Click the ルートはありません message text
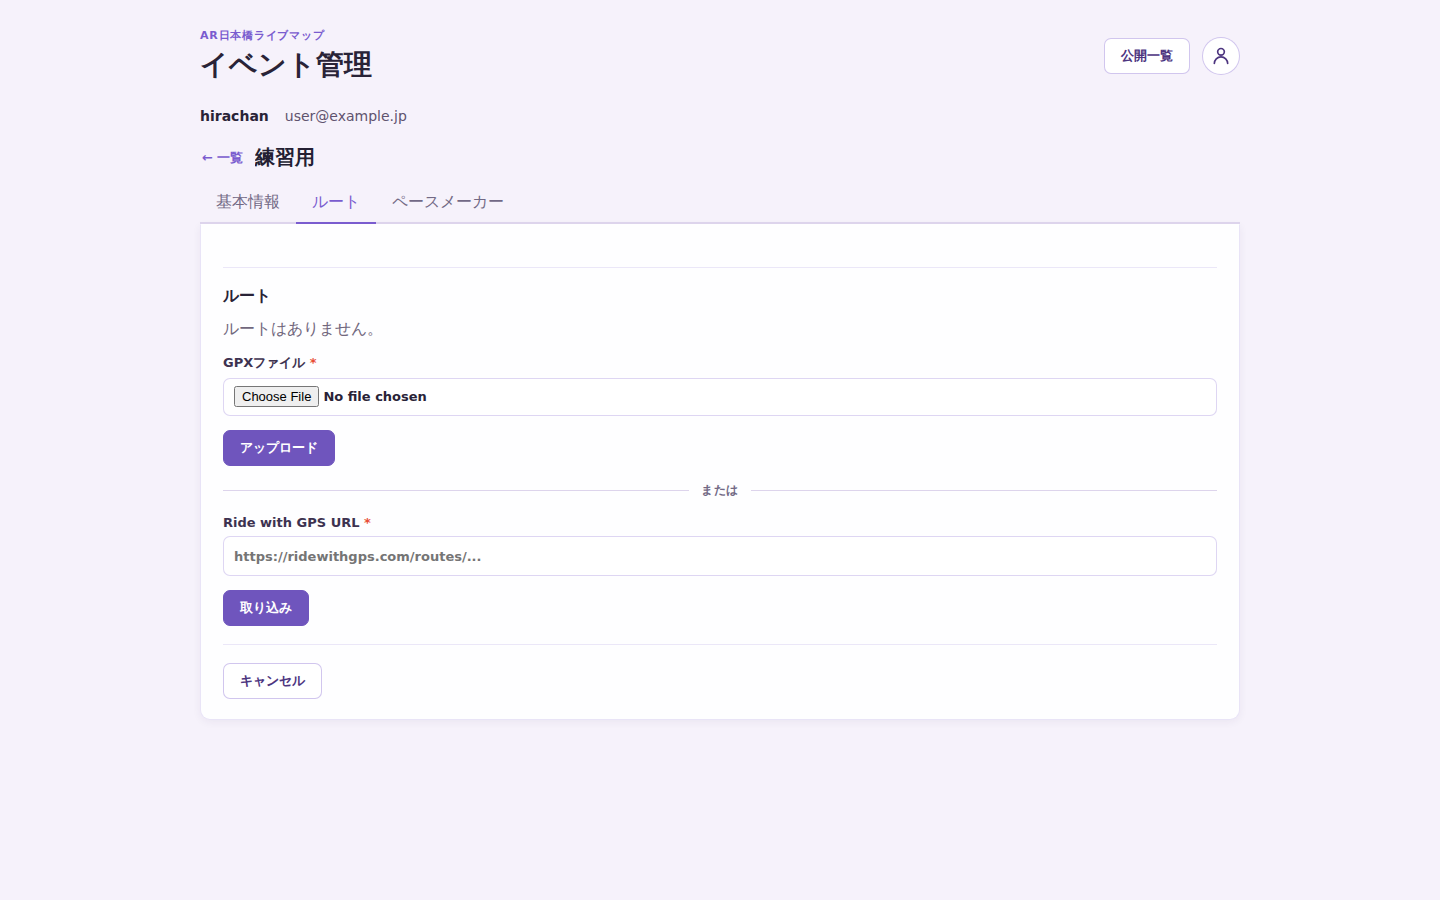Screen dimensions: 1440x900 click(299, 329)
